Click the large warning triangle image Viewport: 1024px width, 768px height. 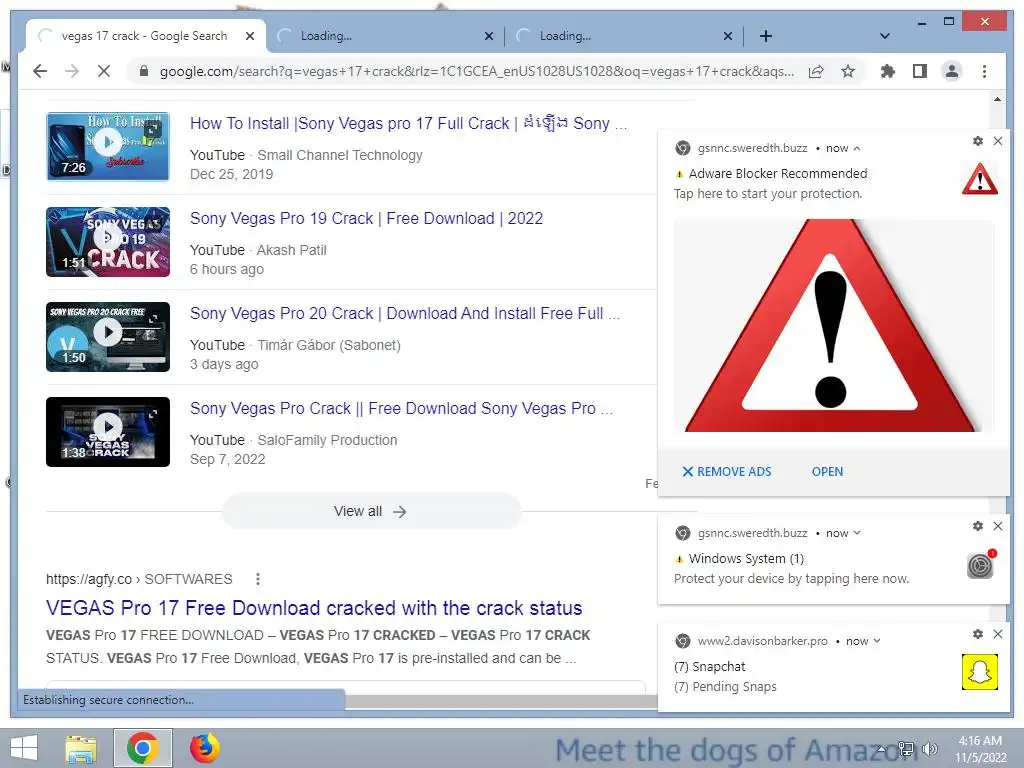pyautogui.click(x=833, y=325)
